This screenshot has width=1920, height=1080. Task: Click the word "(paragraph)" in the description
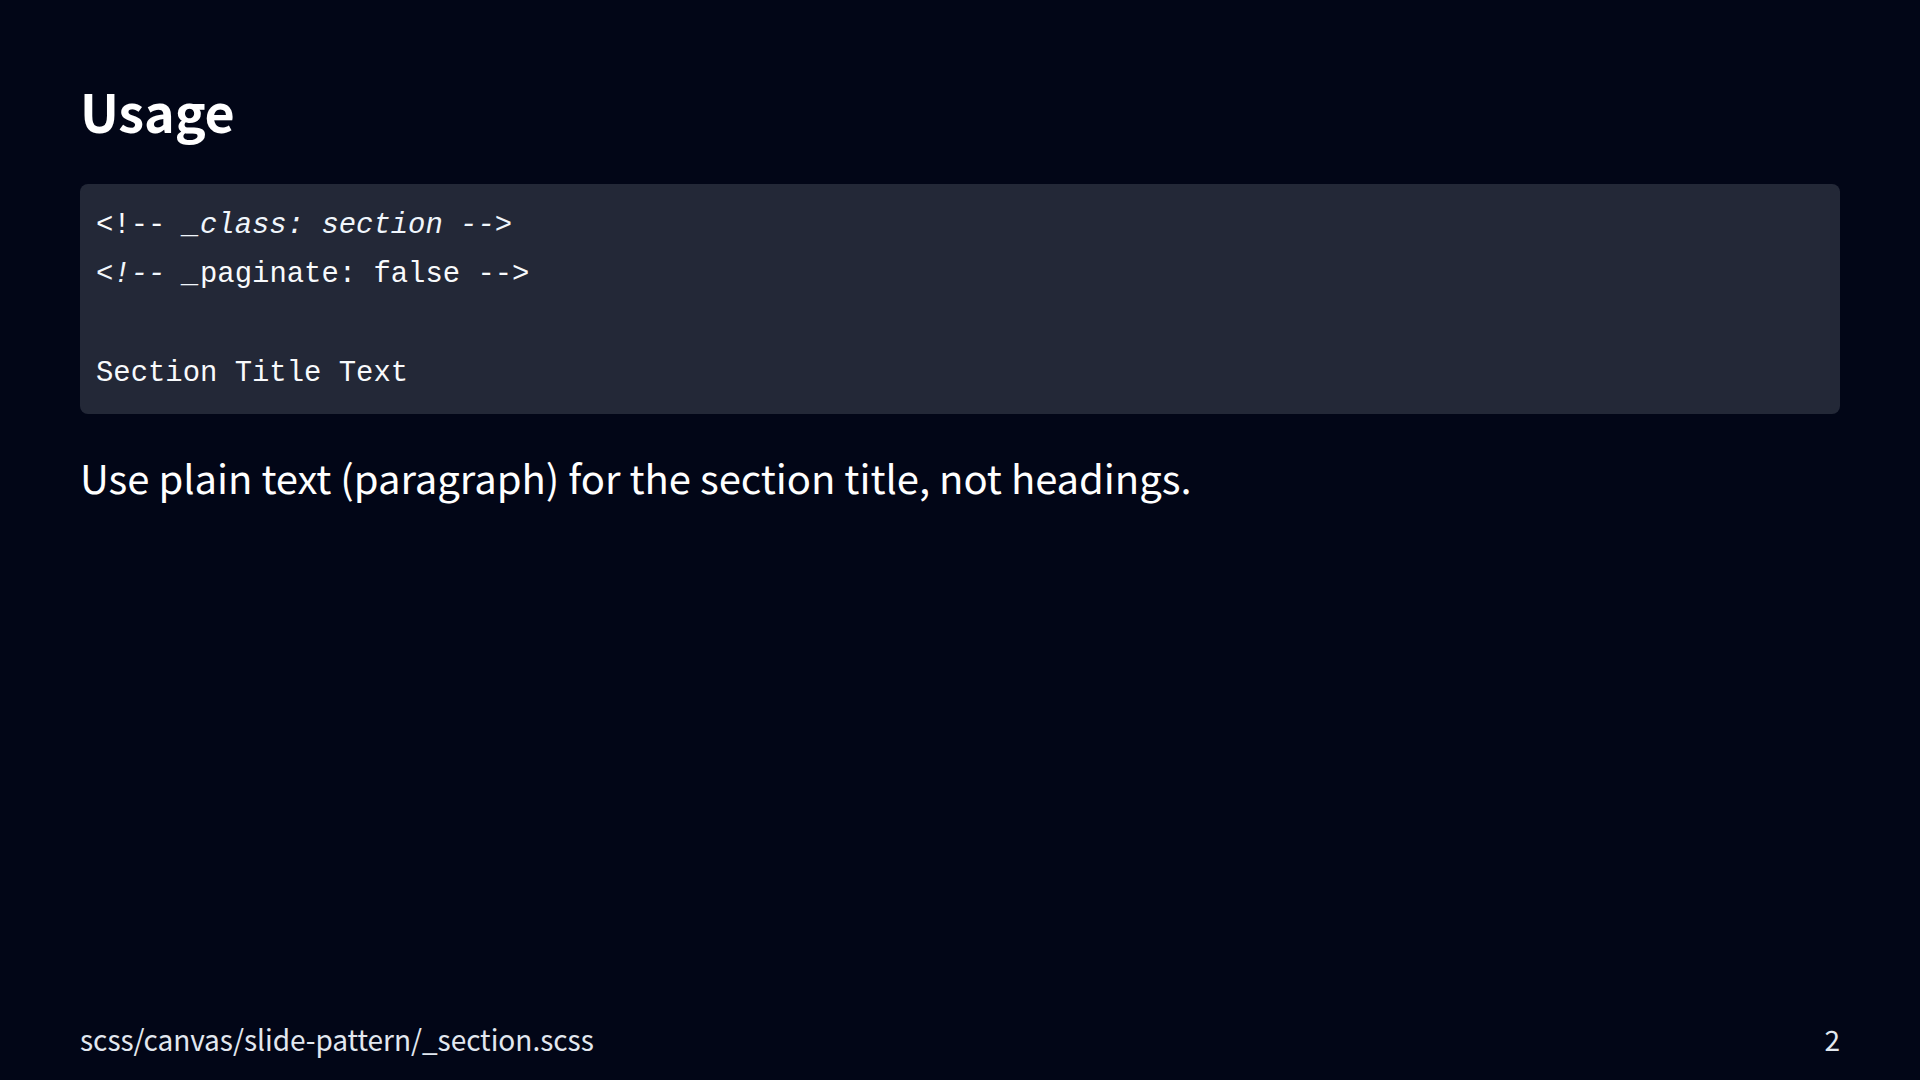tap(450, 480)
